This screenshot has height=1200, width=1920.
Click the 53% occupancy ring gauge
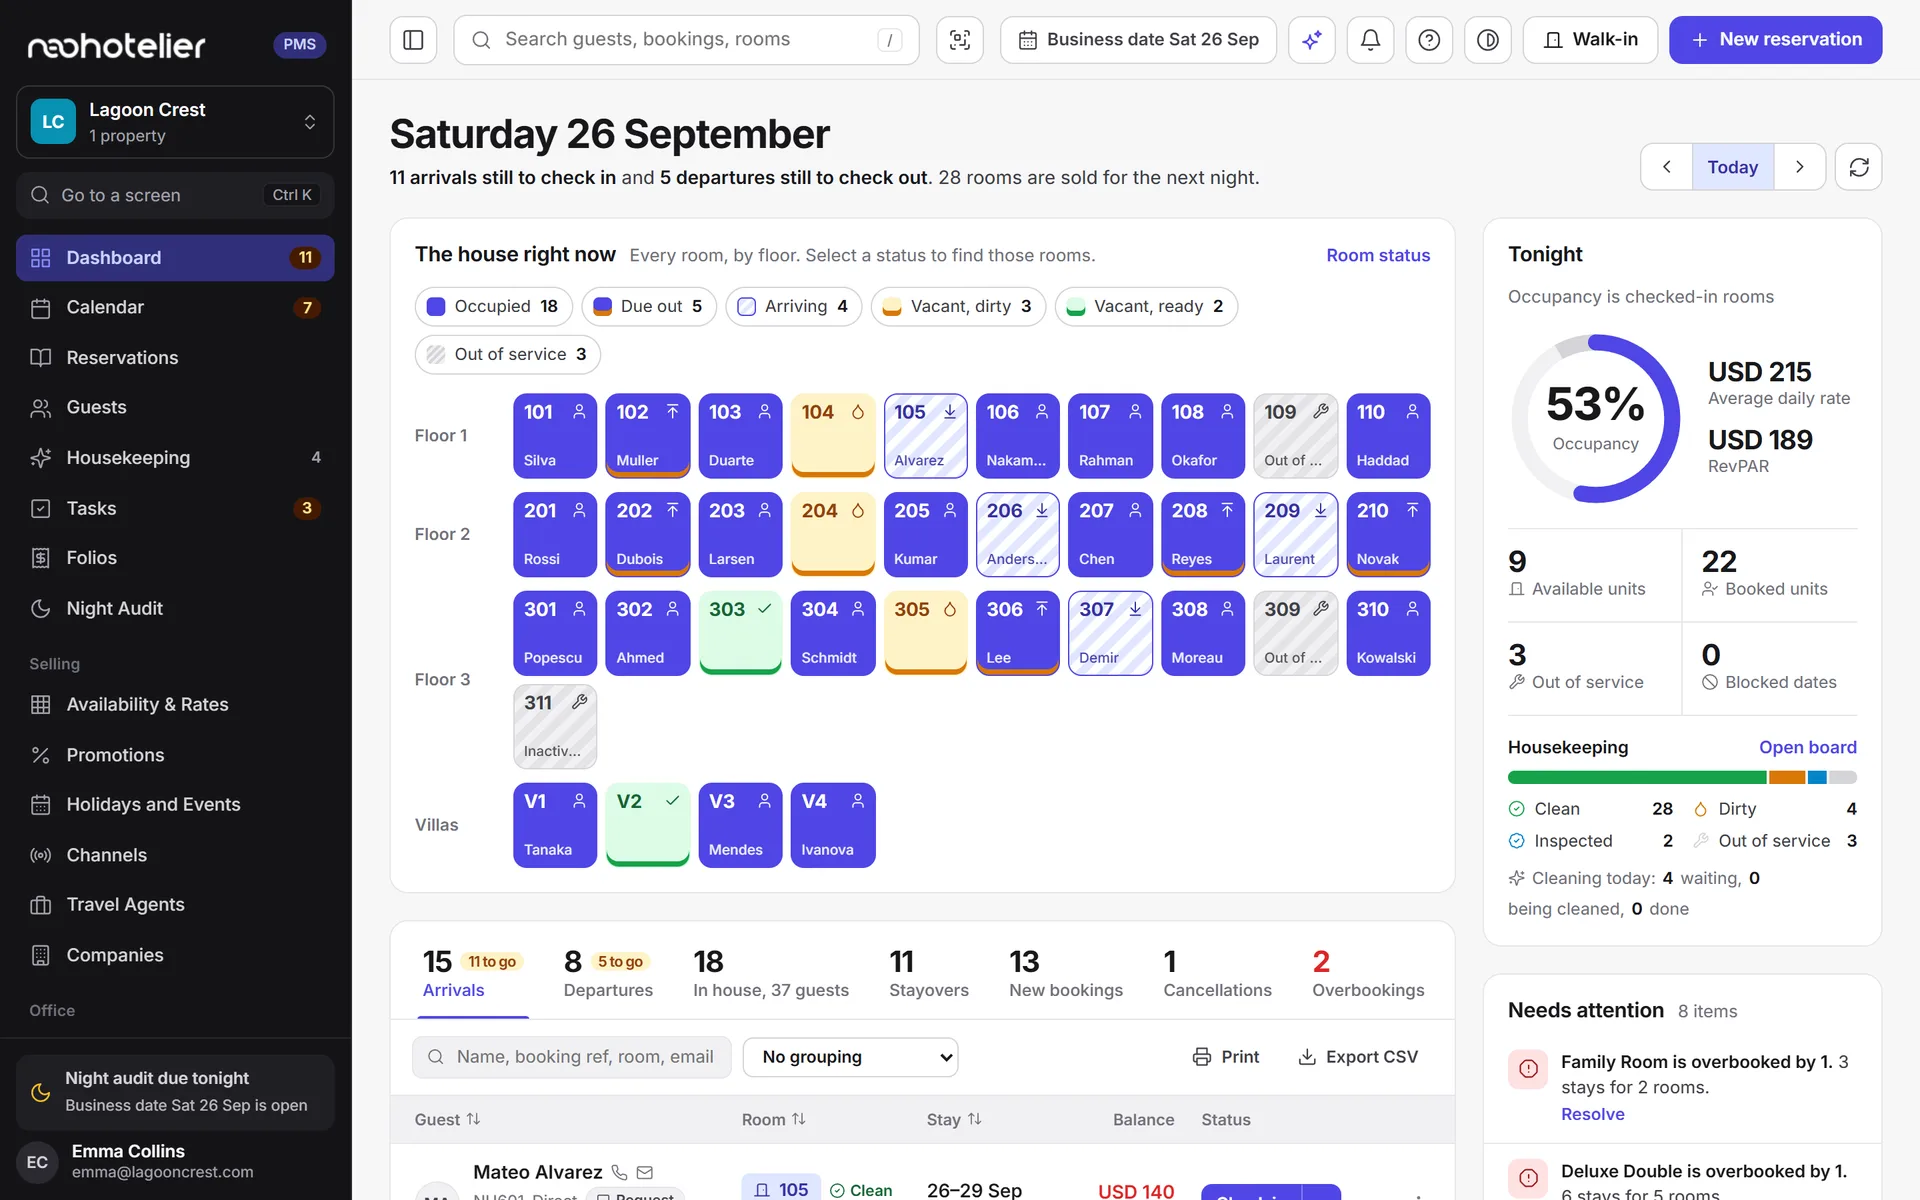1595,418
